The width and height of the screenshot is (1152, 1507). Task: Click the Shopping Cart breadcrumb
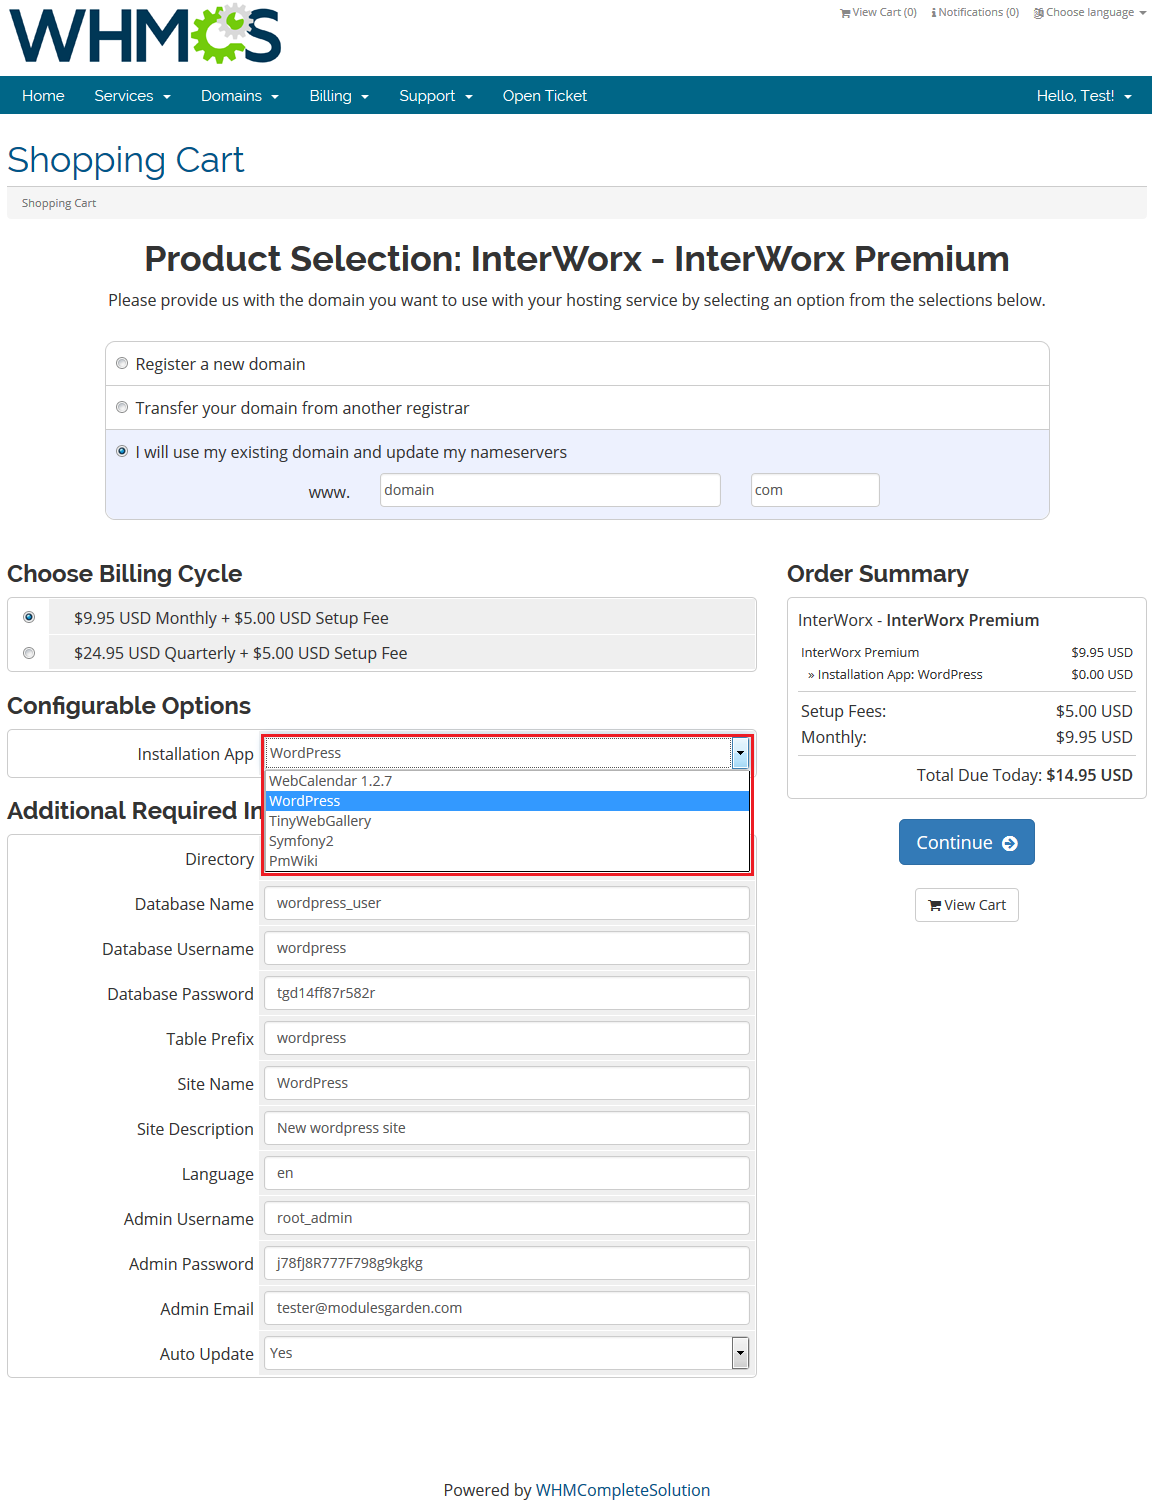[x=59, y=203]
